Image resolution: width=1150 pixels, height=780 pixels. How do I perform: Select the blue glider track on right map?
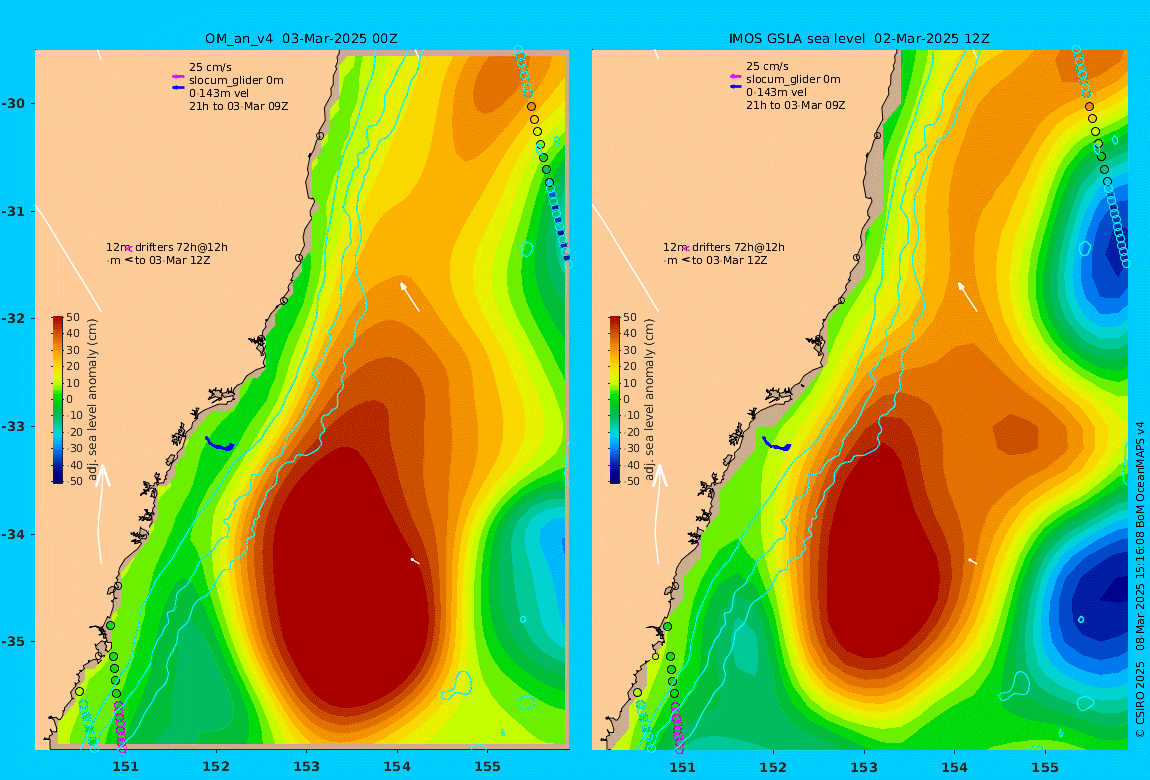(x=777, y=444)
